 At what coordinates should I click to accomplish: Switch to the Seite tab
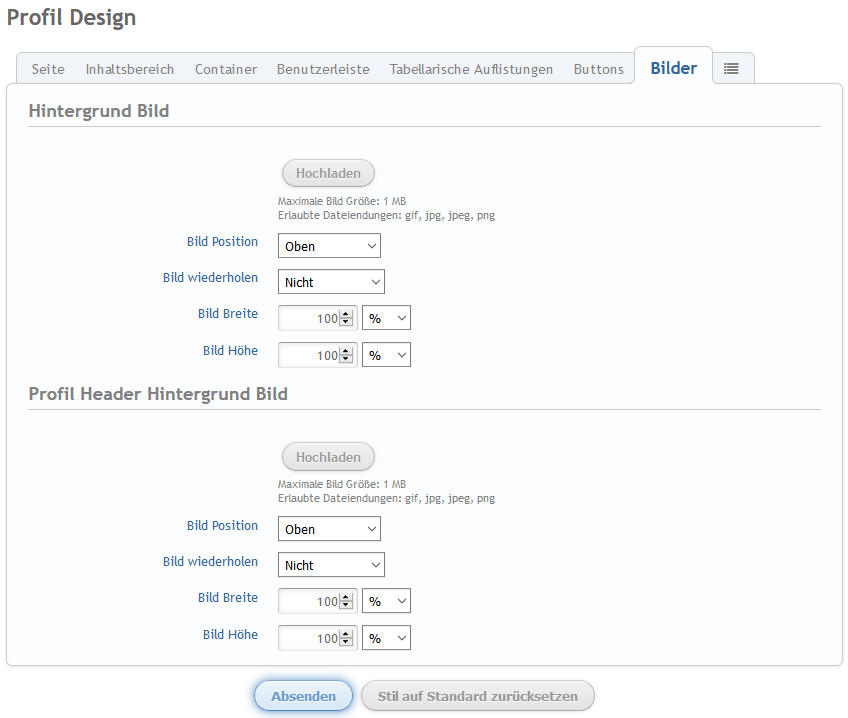point(48,69)
